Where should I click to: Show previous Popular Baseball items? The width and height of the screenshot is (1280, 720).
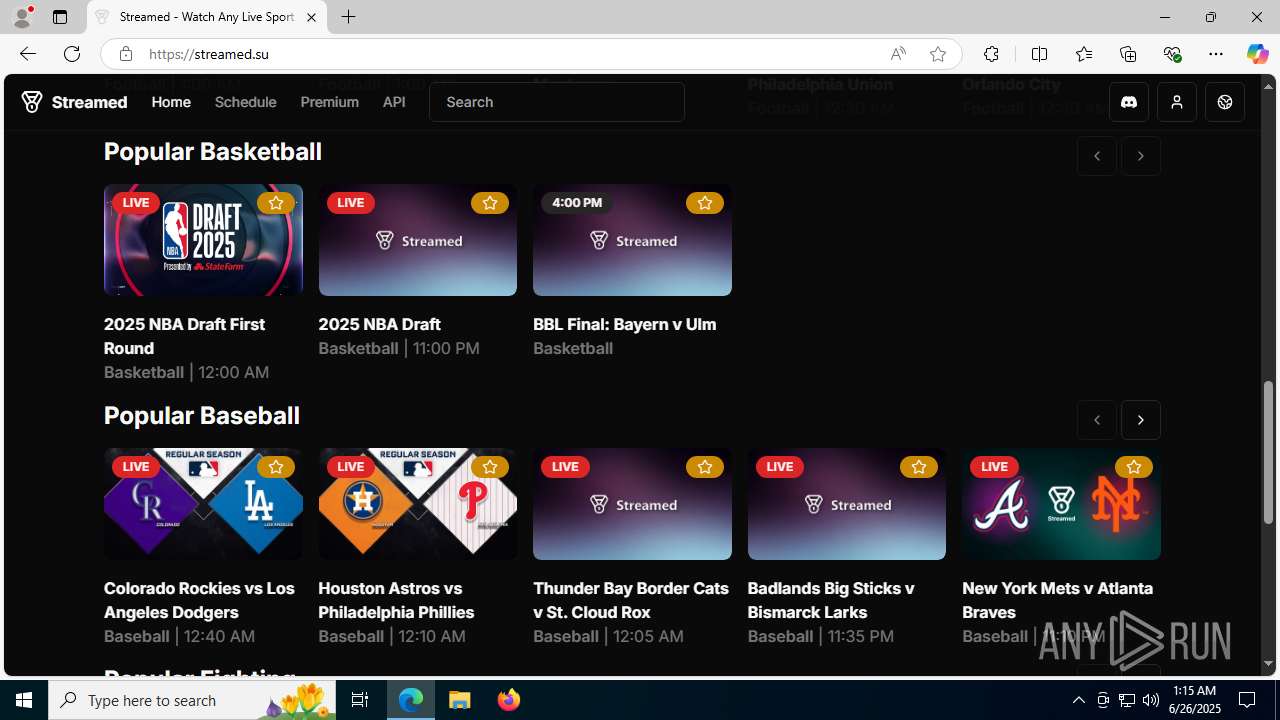pos(1097,420)
